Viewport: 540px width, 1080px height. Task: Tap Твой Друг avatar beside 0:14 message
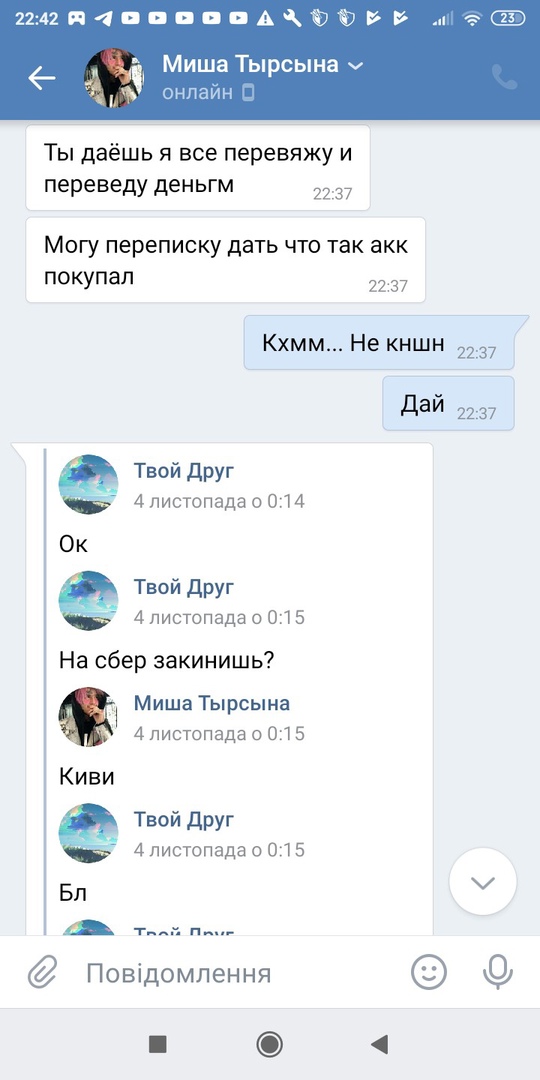(88, 484)
